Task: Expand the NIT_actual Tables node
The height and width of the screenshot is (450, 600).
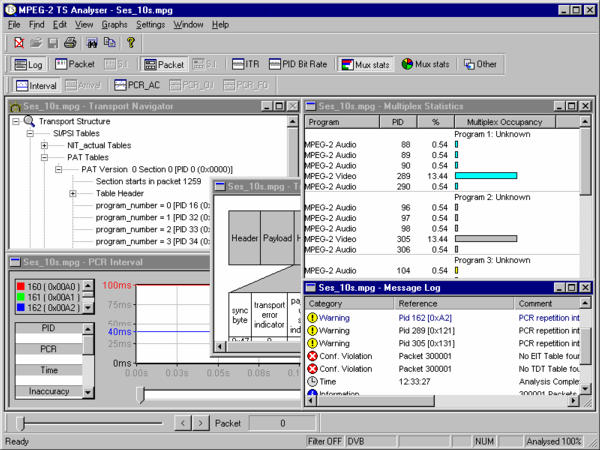Action: click(x=45, y=145)
